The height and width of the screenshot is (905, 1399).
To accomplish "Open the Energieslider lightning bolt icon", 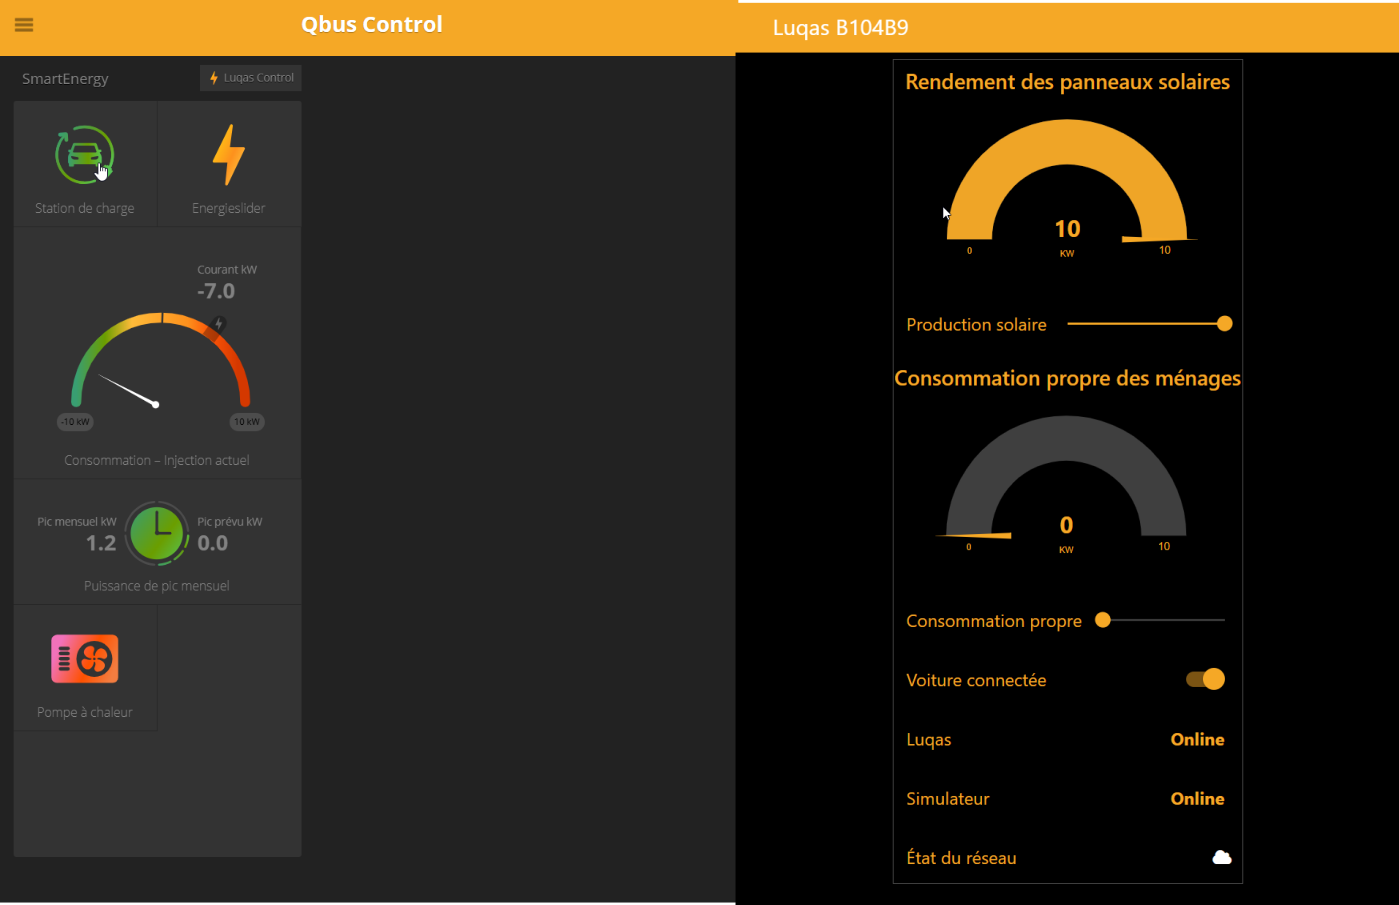I will (229, 155).
